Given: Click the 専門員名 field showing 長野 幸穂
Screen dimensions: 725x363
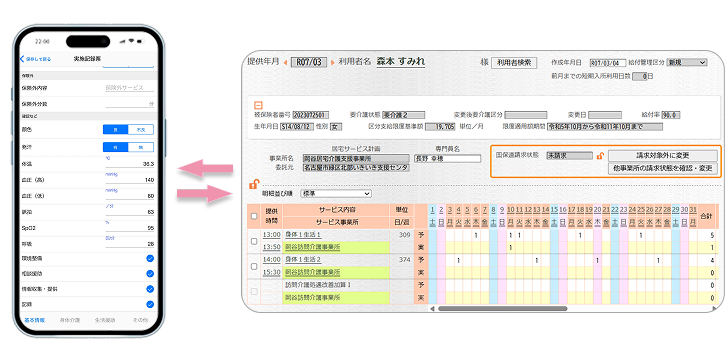Looking at the screenshot, I should 447,159.
